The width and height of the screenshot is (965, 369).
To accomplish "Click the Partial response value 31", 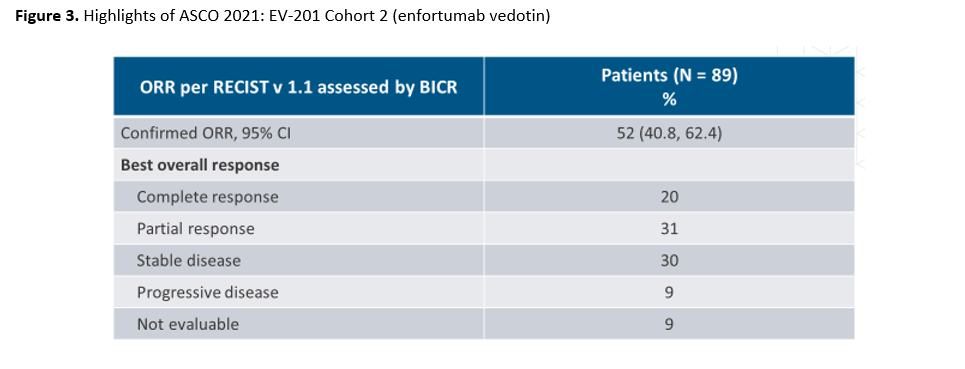I will coord(669,229).
